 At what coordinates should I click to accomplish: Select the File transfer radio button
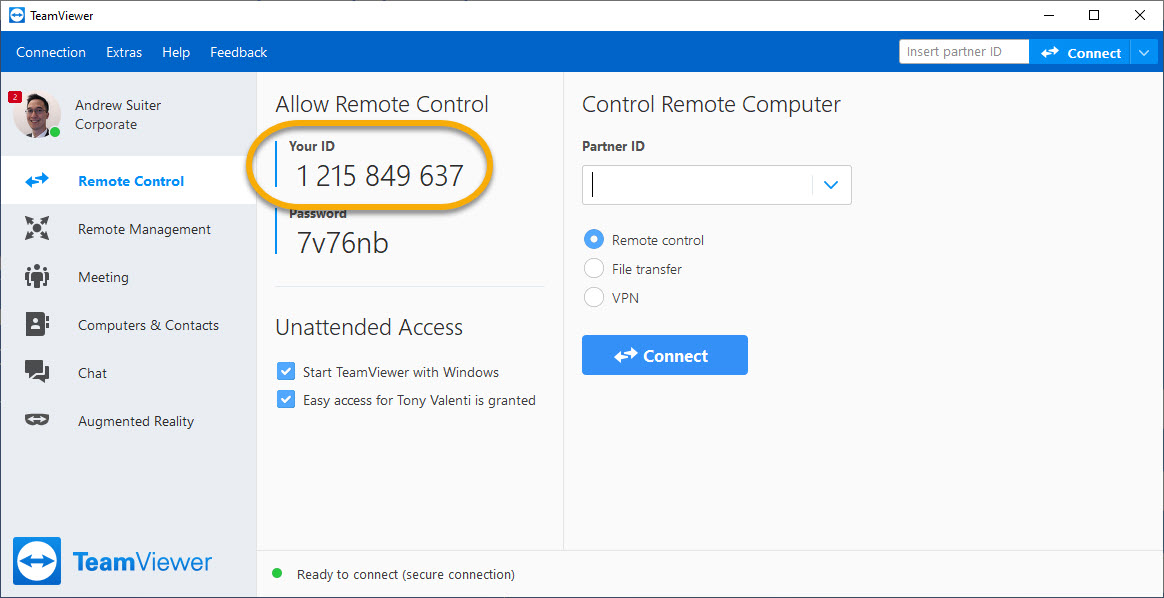[x=594, y=269]
